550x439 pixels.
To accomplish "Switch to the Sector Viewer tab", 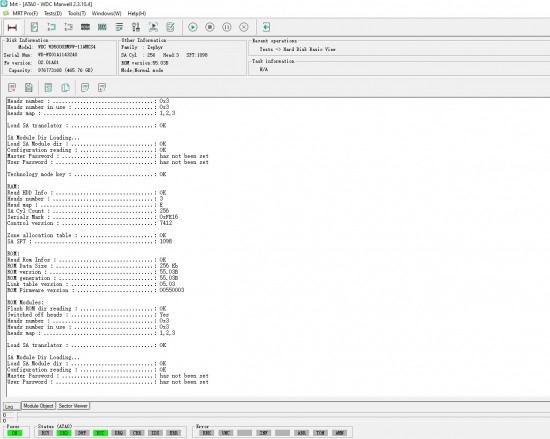I will [73, 406].
